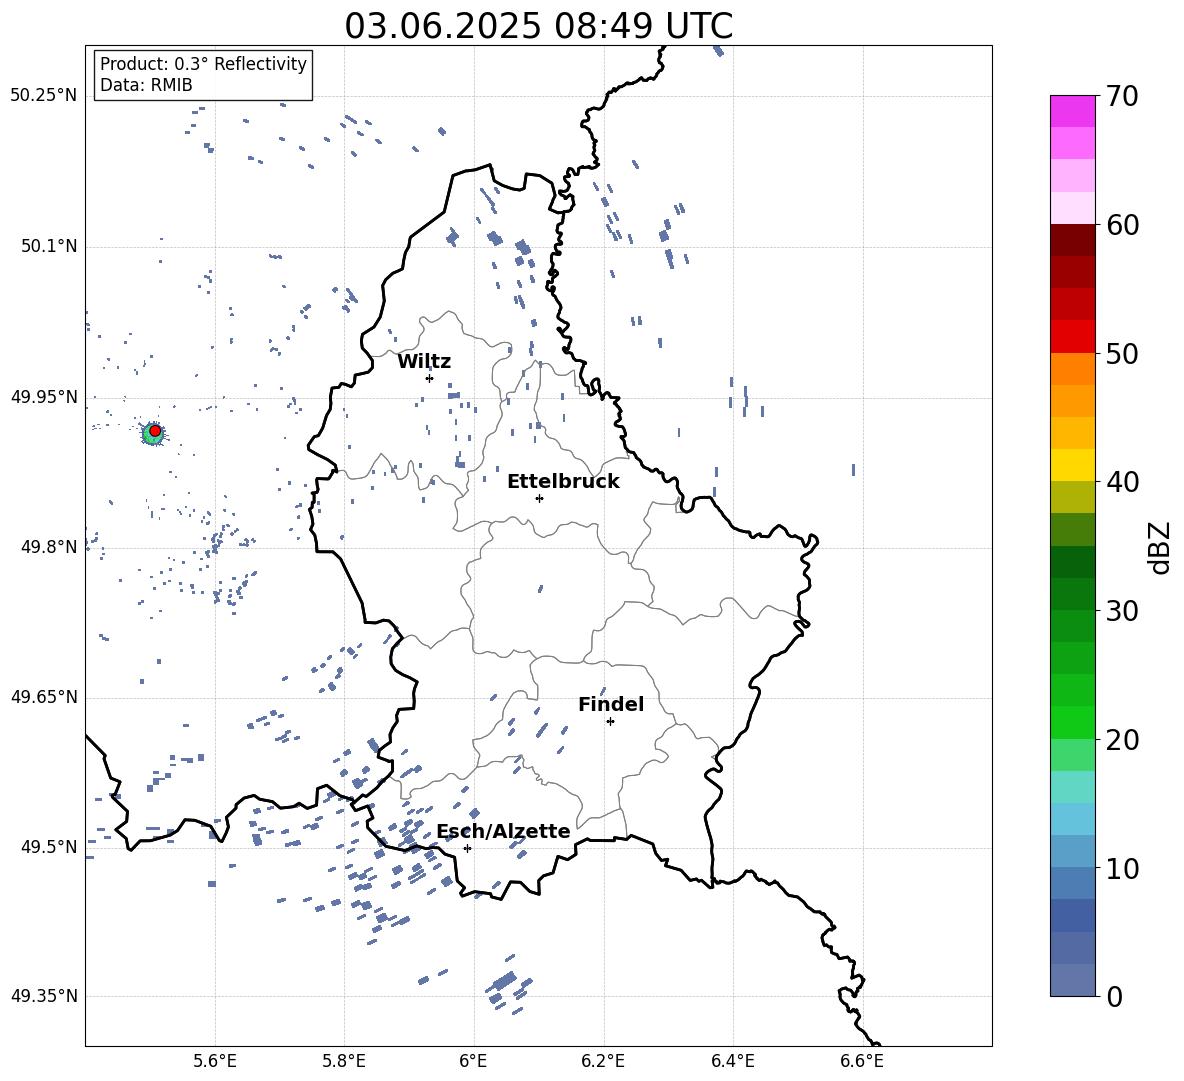Click the colorbar tick value 50
This screenshot has width=1184, height=1081.
click(x=1122, y=354)
